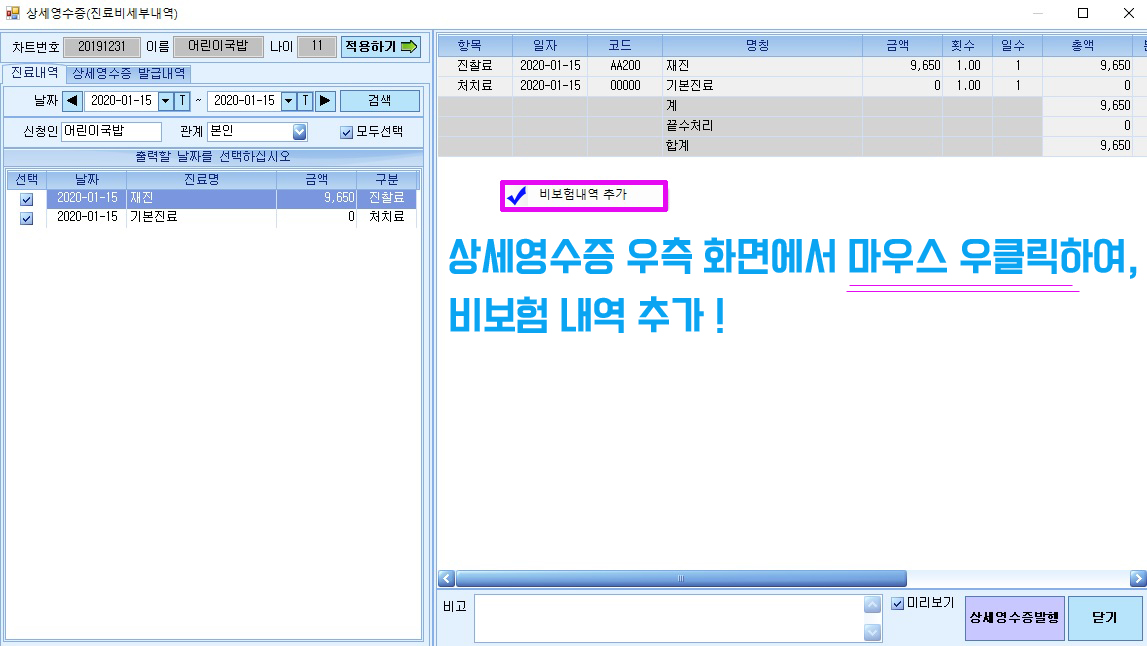1147x646 pixels.
Task: Toggle the 미리보기 checkbox
Action: pos(898,604)
